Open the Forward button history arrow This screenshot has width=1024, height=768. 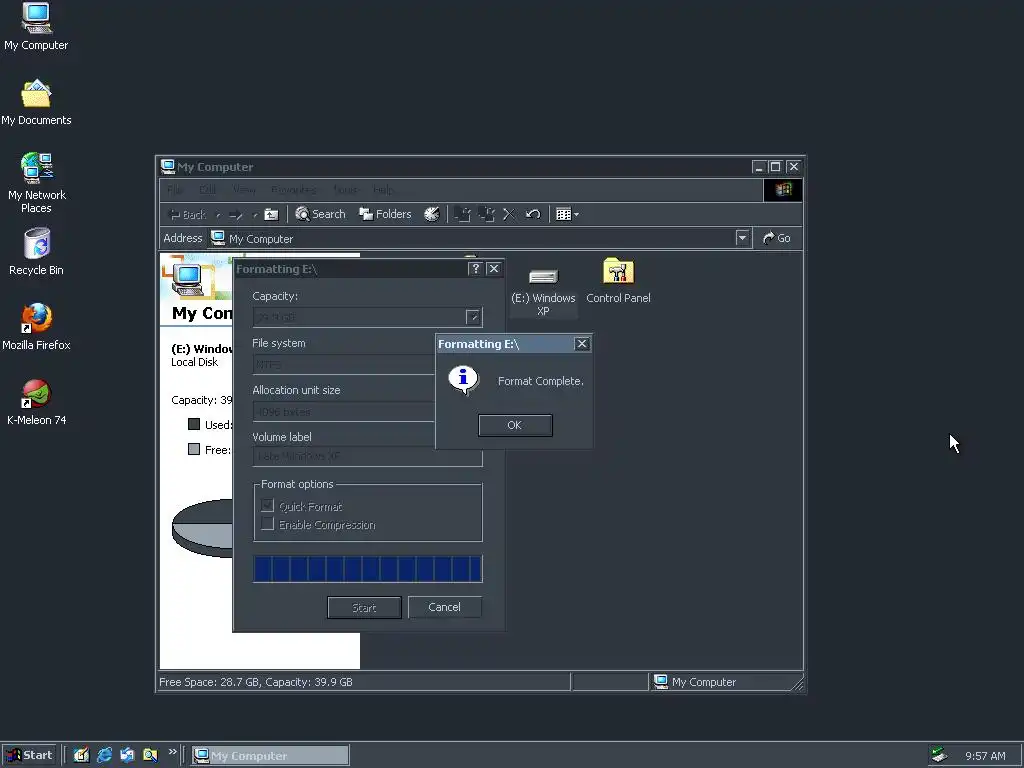(x=255, y=214)
